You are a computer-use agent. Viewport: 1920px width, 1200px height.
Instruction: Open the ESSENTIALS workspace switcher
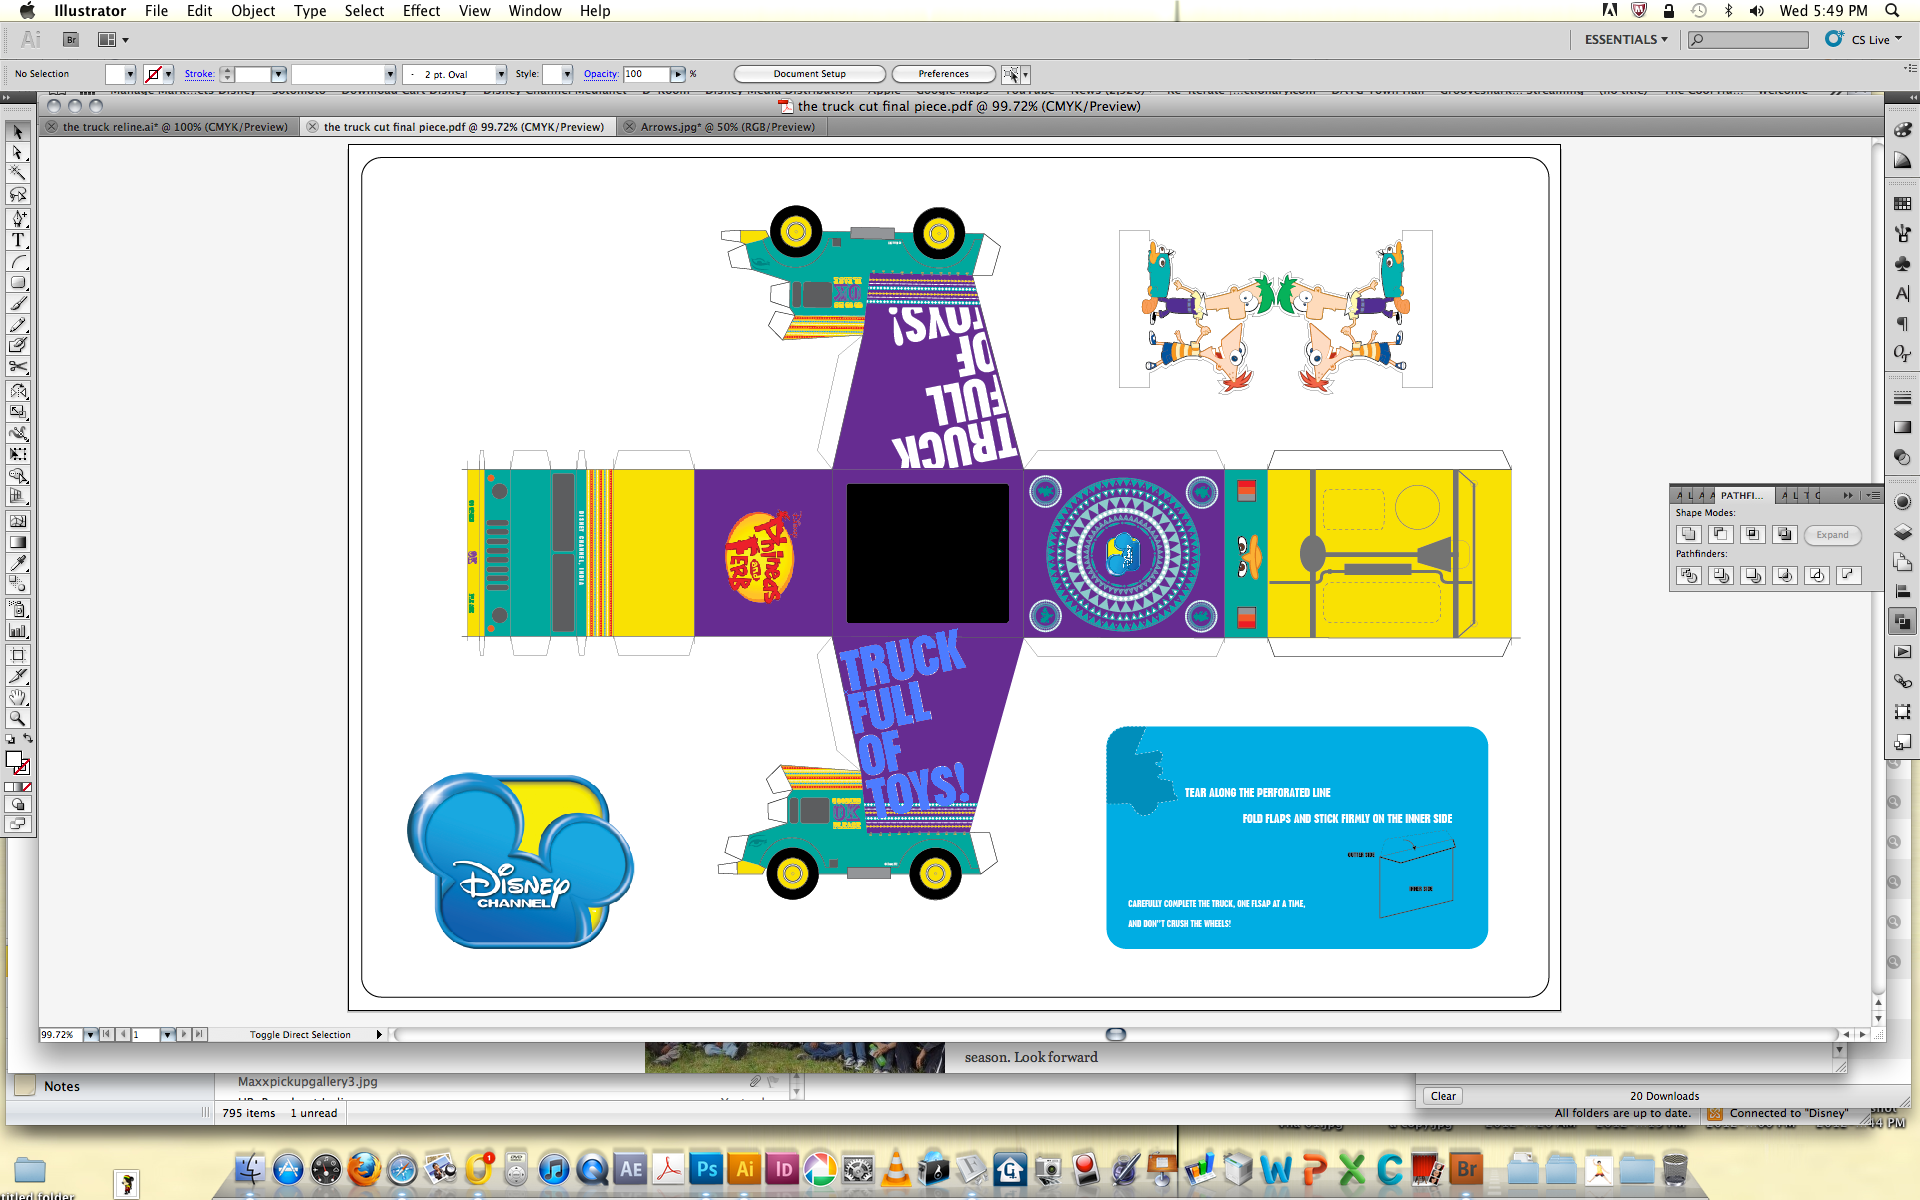pos(1626,39)
